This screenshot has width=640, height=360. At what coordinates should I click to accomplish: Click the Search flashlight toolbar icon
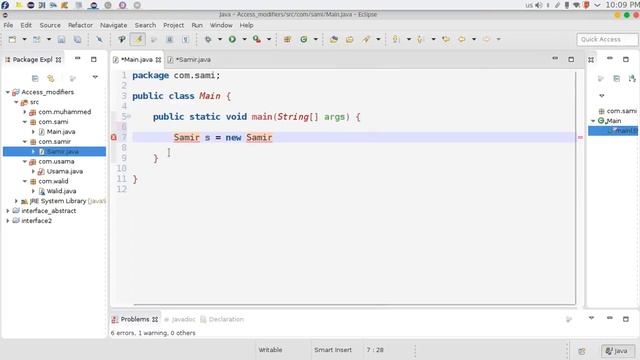366,40
